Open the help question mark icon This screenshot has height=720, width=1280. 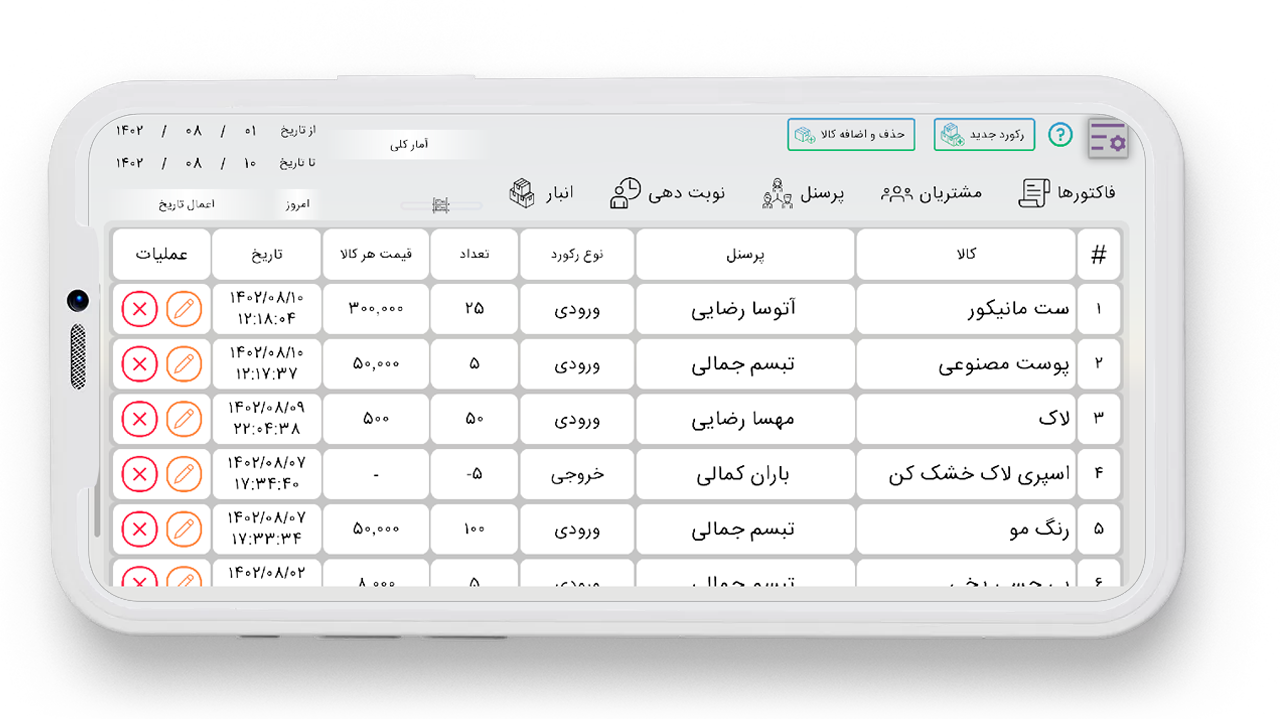[1060, 134]
